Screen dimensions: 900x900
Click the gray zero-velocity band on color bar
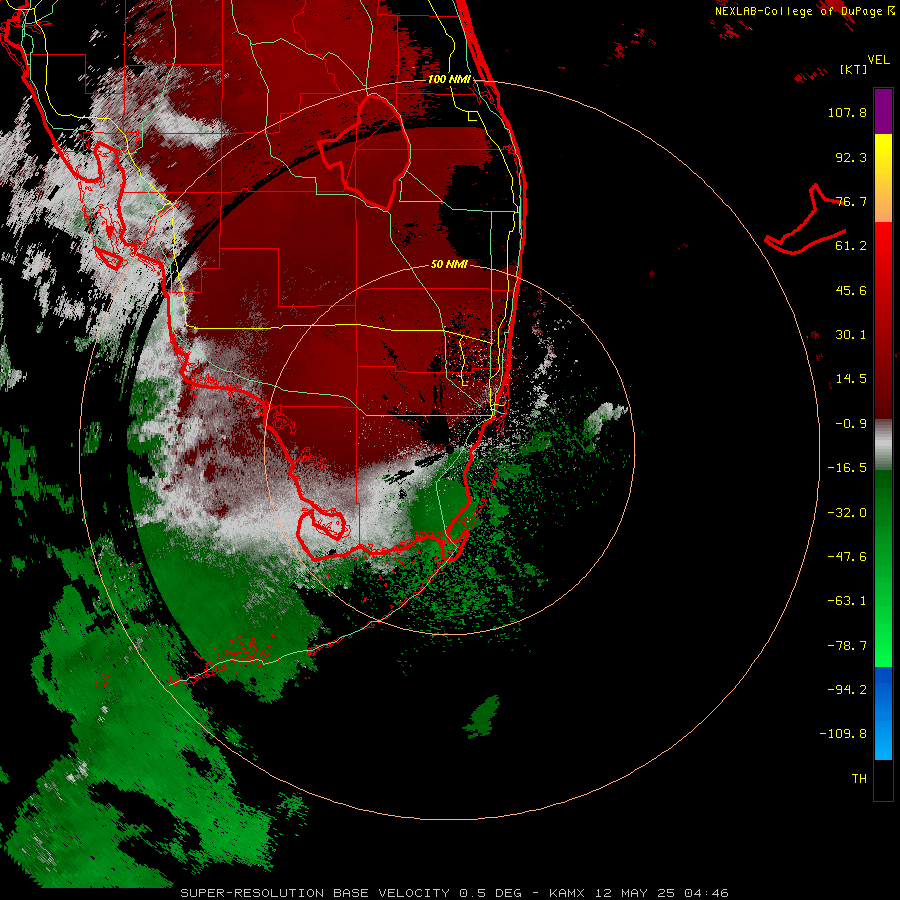point(883,445)
